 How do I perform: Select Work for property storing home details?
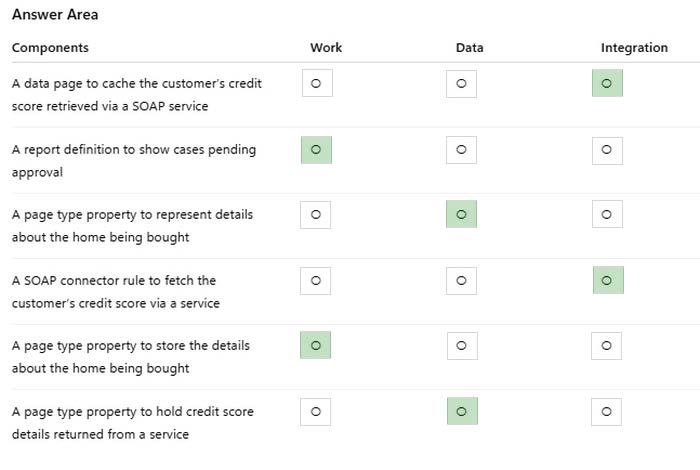pos(316,346)
